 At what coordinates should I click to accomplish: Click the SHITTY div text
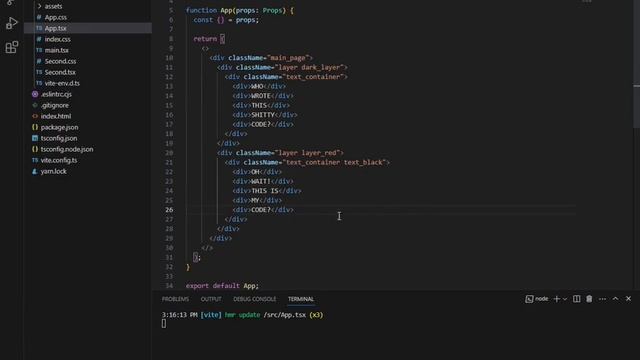(x=263, y=115)
